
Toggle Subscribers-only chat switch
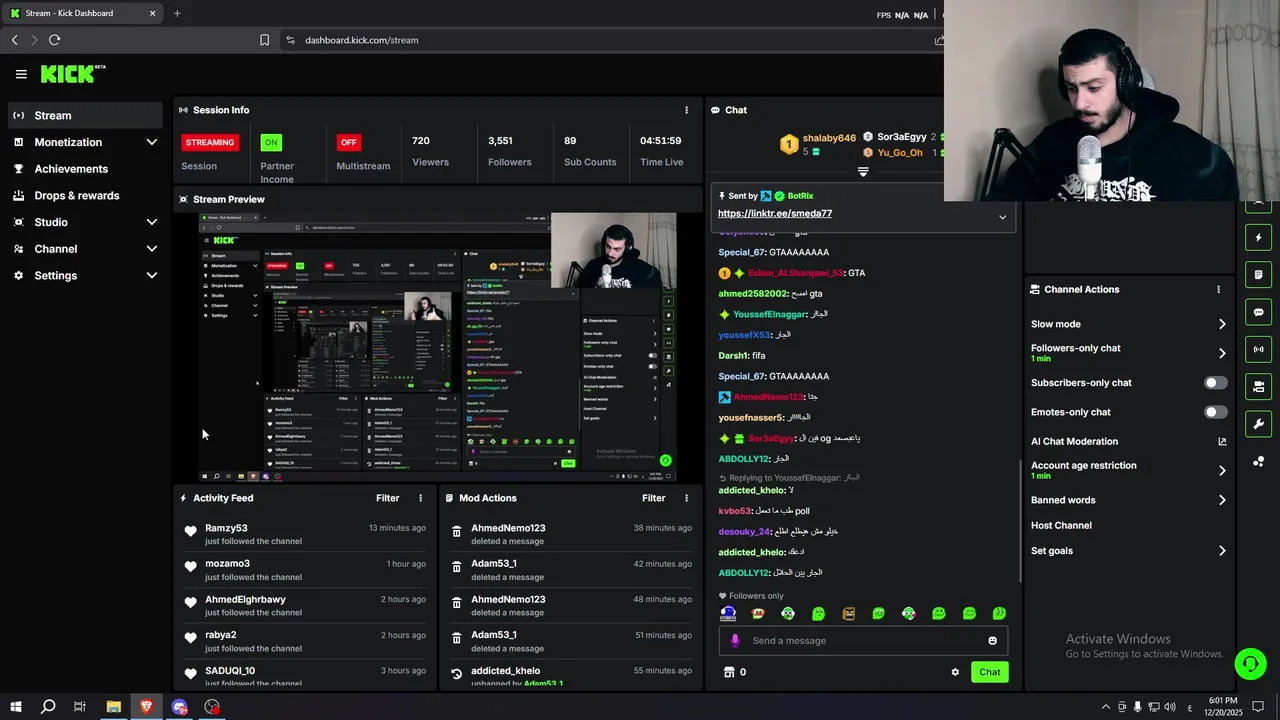pos(1216,383)
